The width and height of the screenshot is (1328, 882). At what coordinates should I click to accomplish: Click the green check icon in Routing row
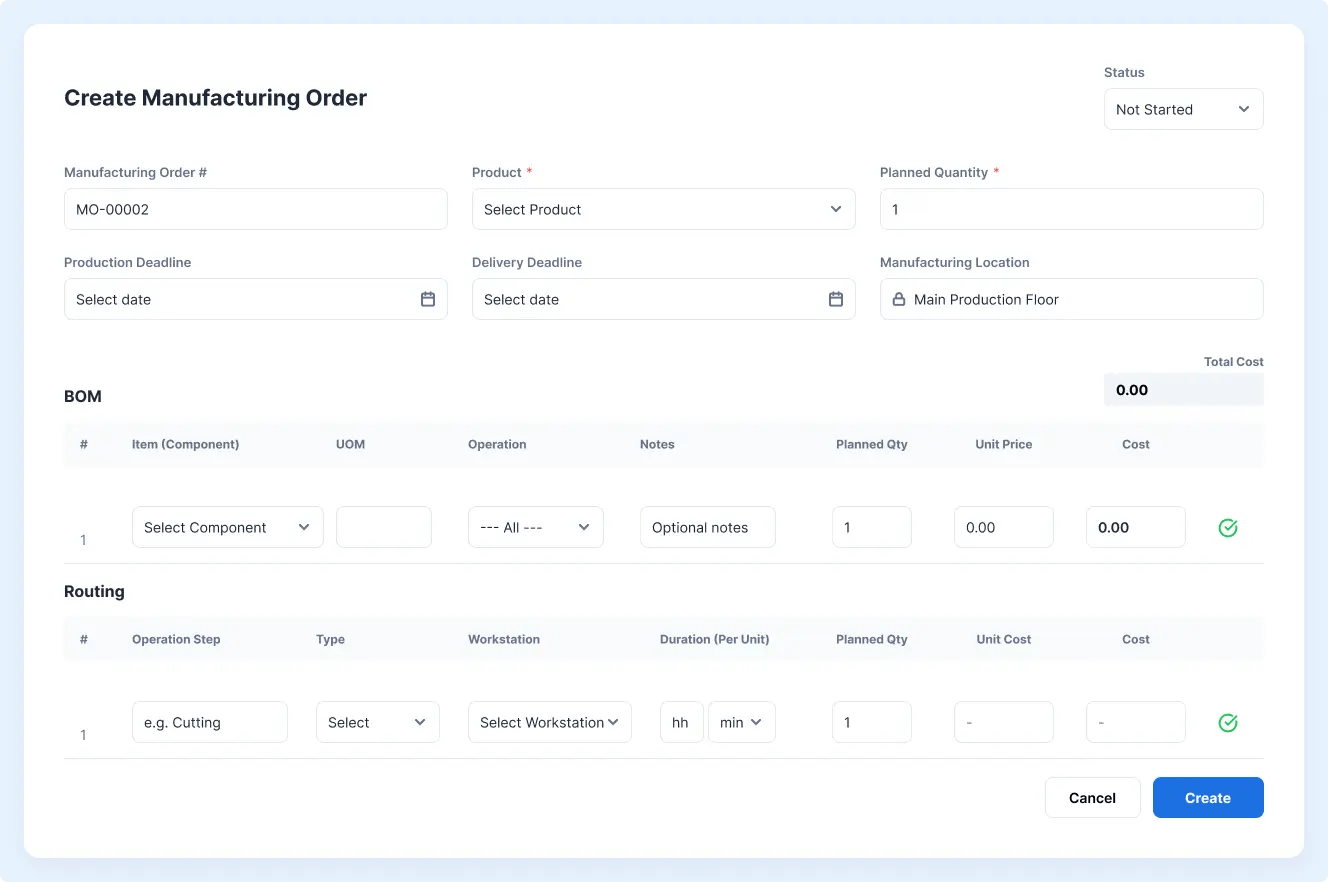[x=1228, y=722]
